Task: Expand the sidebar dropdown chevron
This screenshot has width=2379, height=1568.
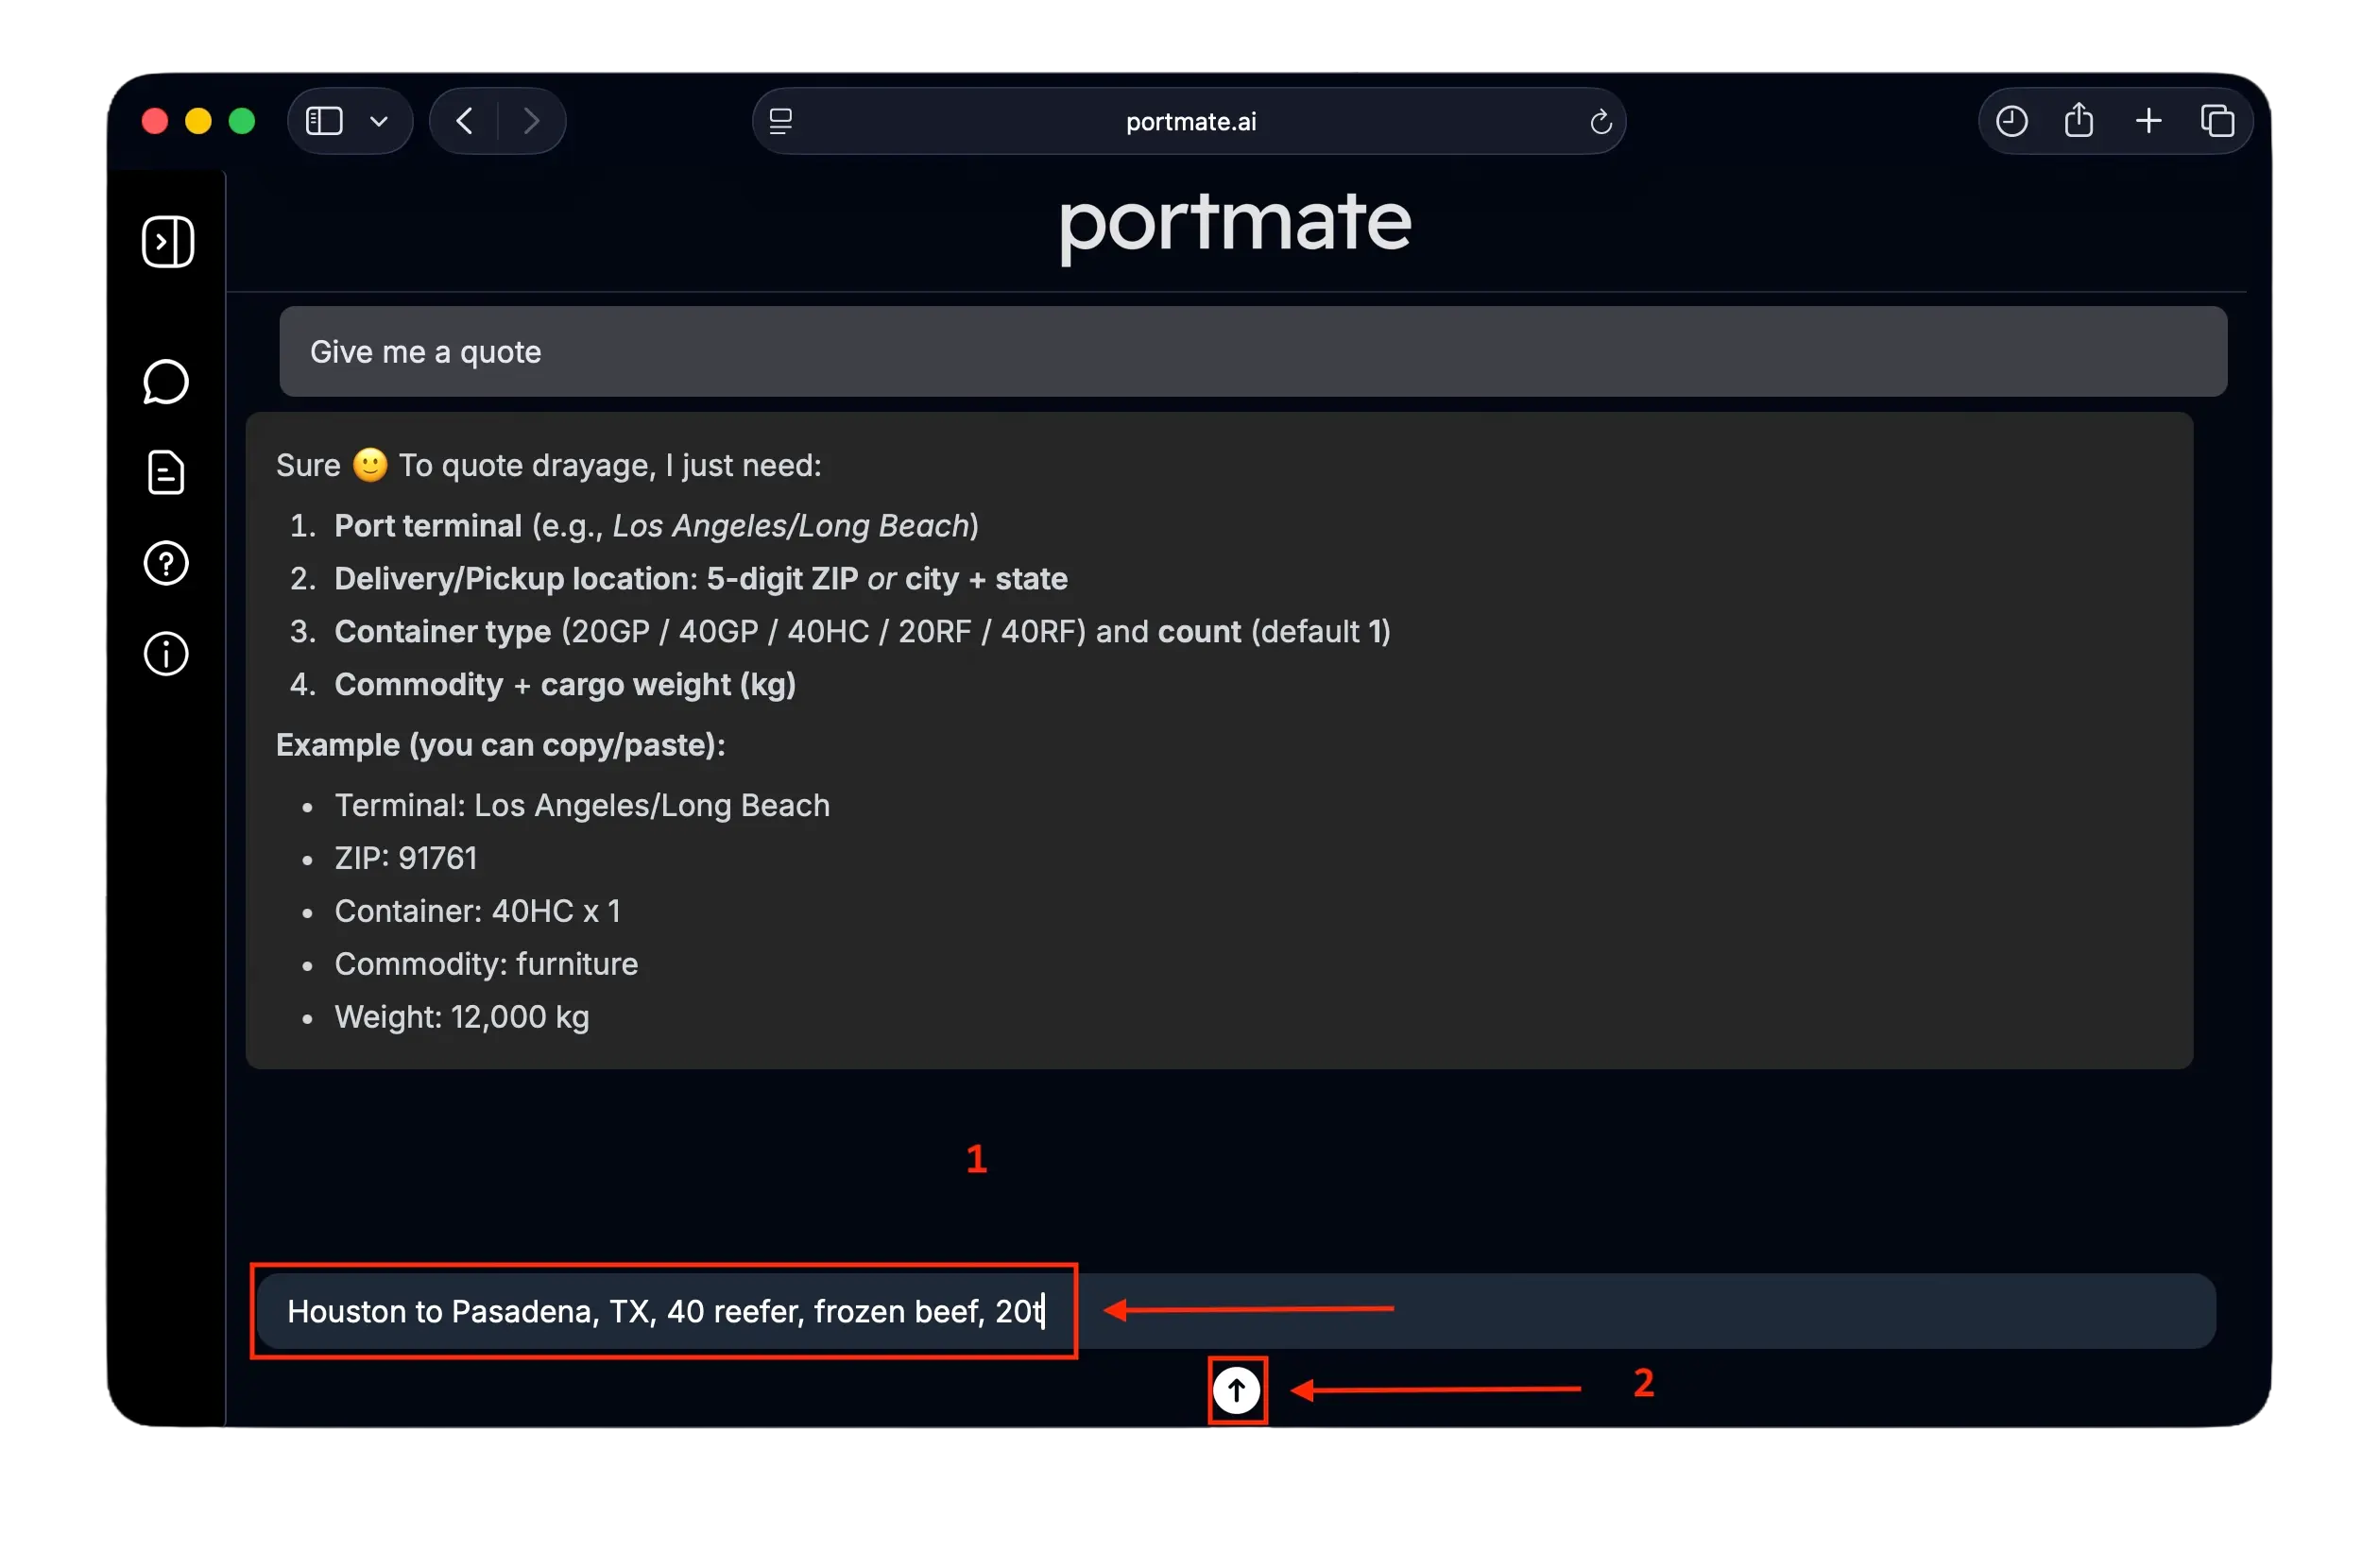Action: pos(379,122)
